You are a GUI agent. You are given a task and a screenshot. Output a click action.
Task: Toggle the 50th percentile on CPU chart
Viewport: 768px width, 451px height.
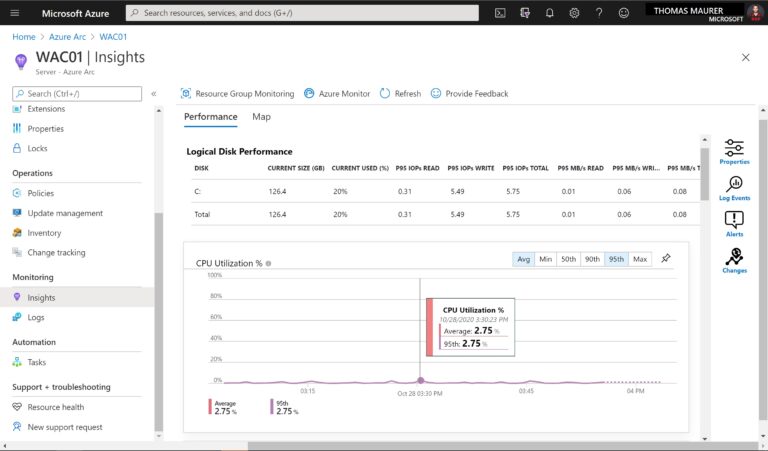tap(569, 259)
